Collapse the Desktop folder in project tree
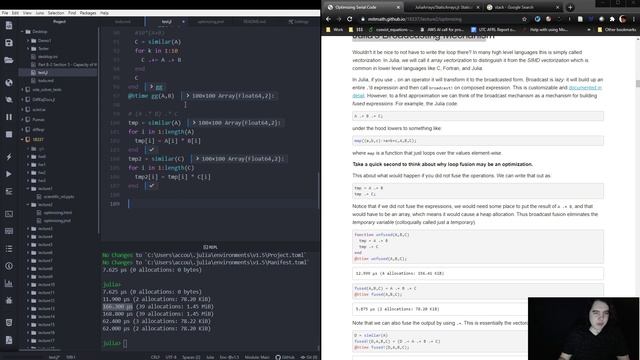 click(x=22, y=31)
